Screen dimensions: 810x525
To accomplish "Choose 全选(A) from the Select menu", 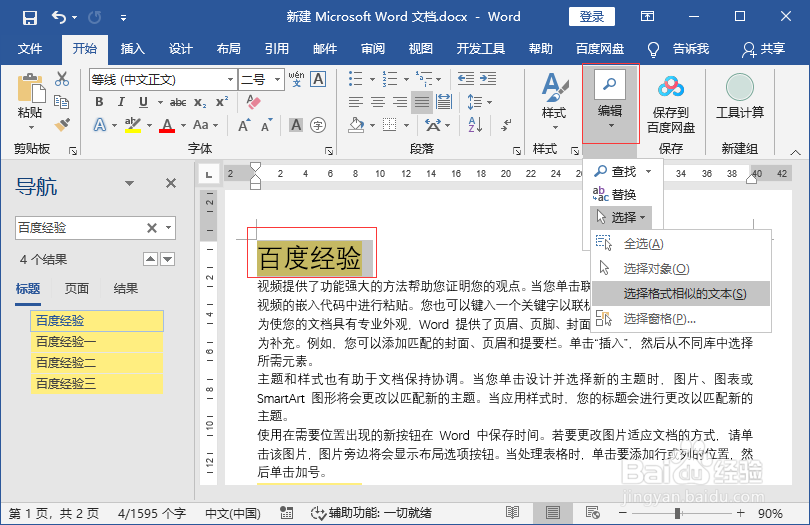I will [x=681, y=244].
